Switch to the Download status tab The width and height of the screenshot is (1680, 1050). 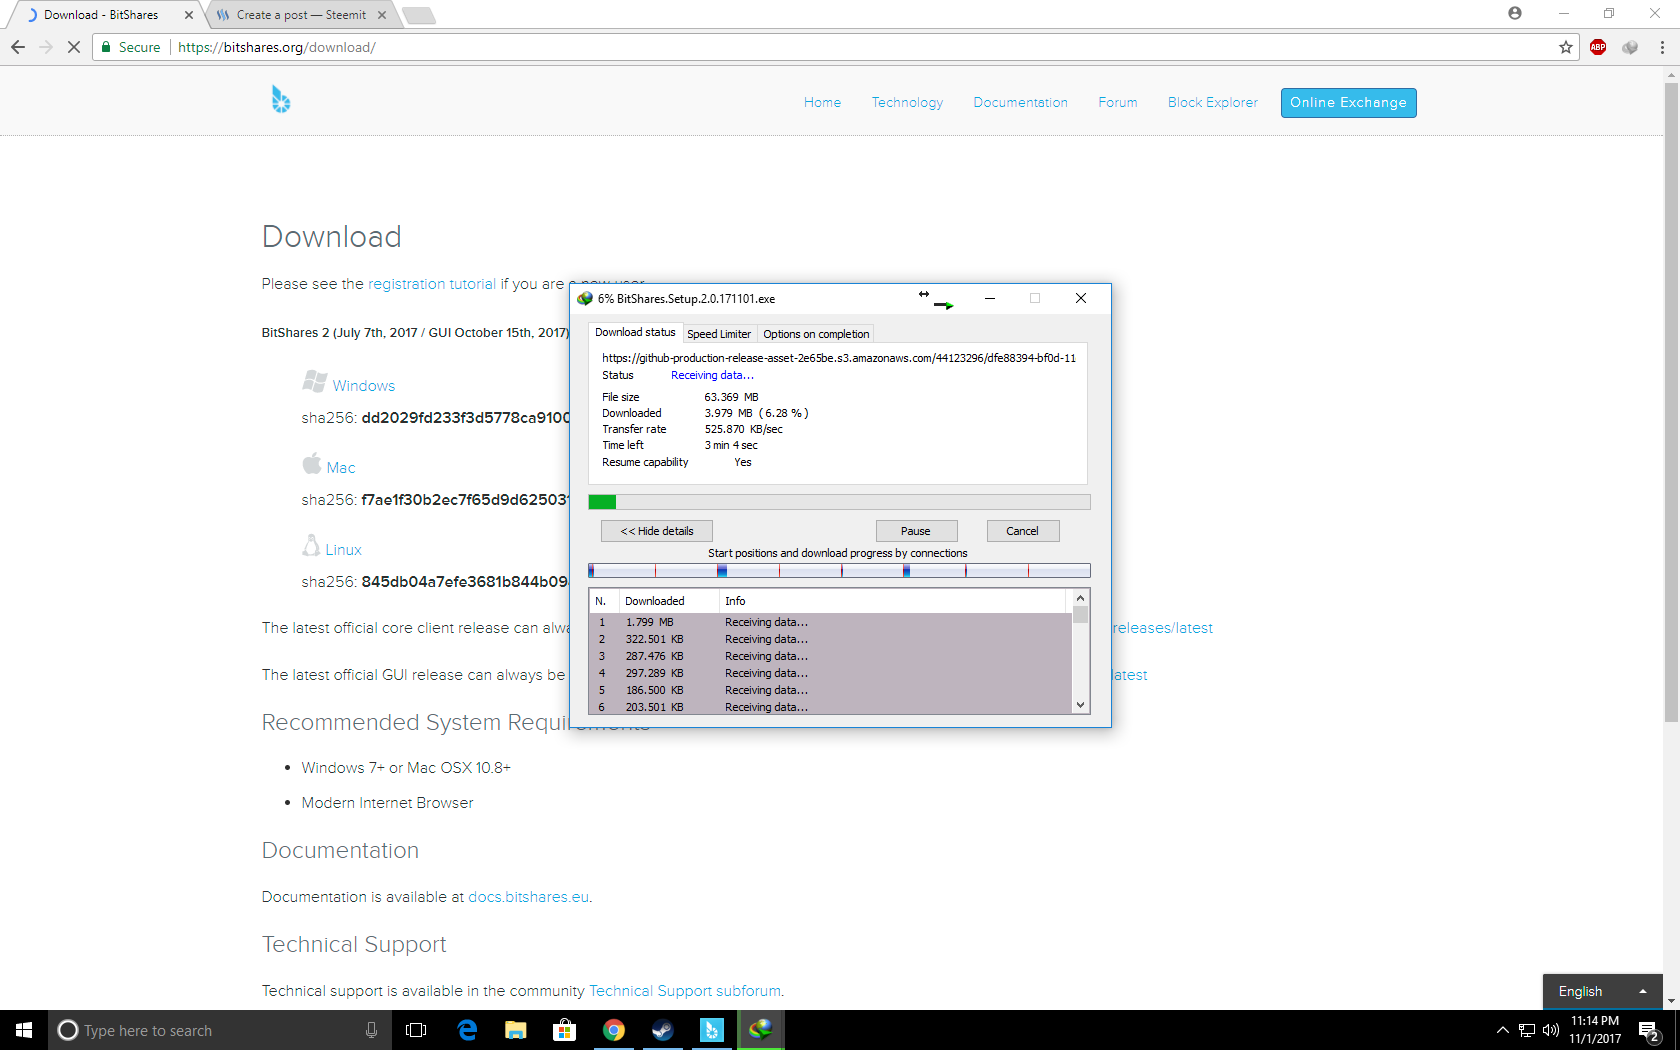[635, 332]
